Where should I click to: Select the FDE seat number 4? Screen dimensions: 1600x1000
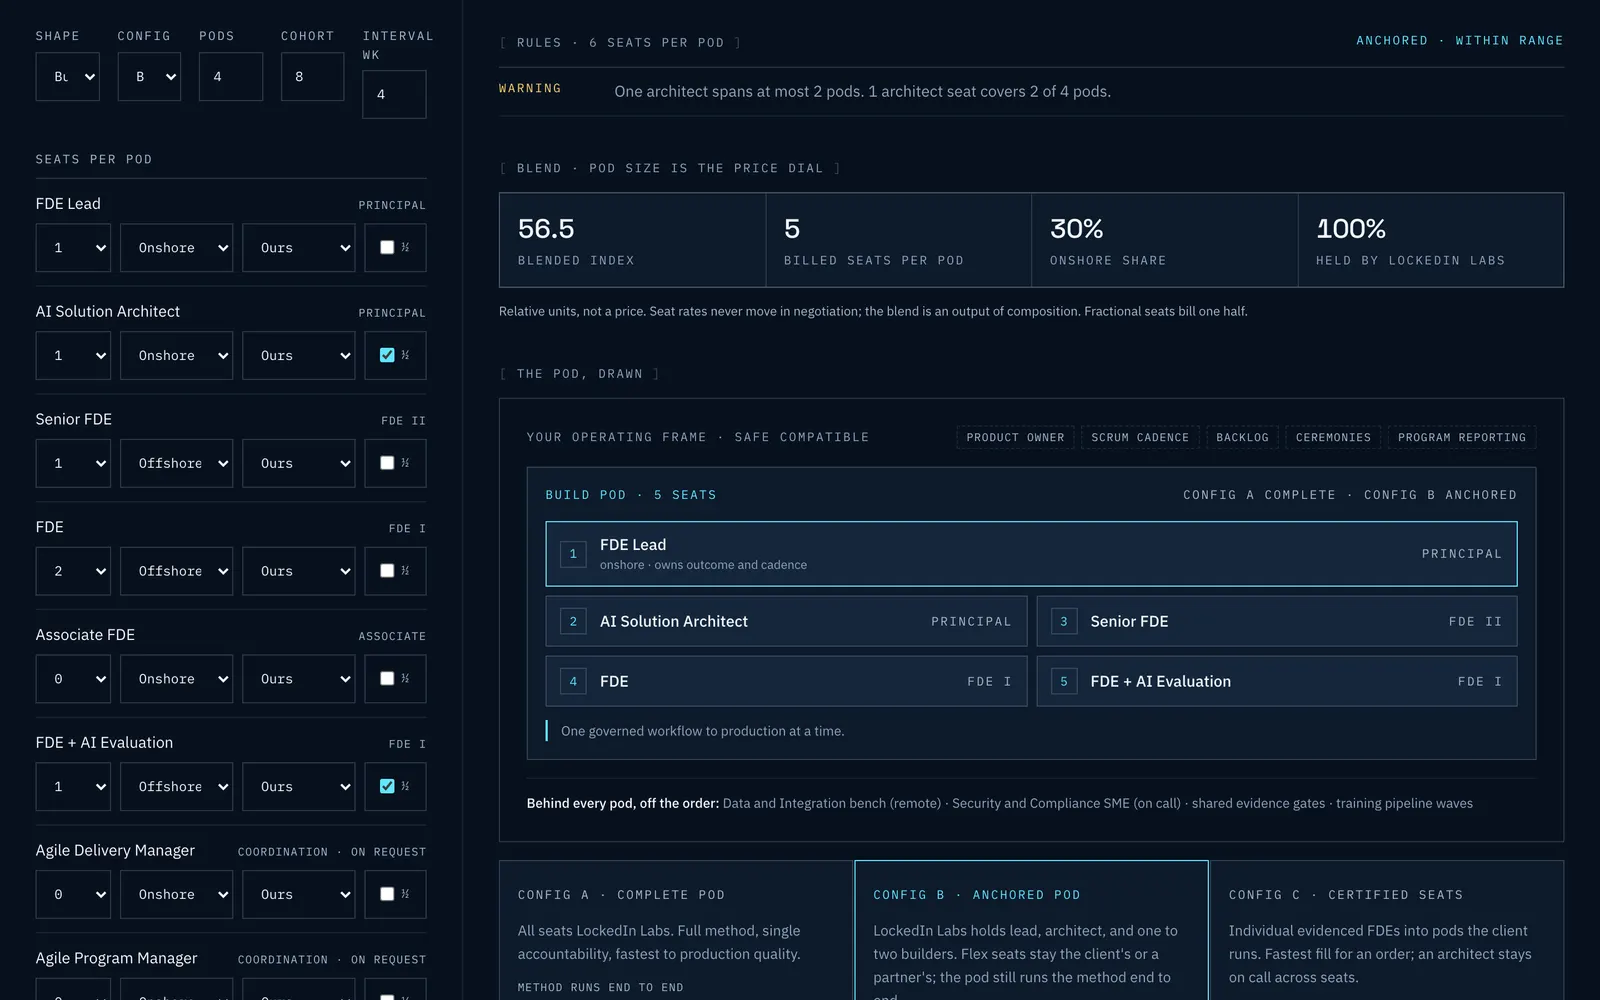pyautogui.click(x=786, y=681)
